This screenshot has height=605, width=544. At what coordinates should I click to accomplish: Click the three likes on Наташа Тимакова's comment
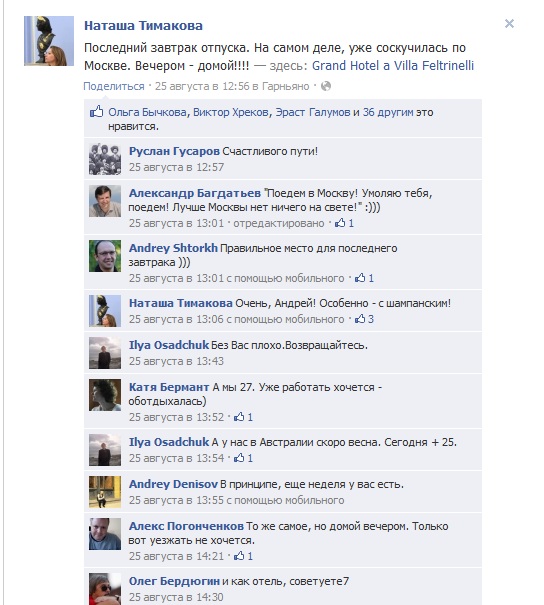[x=371, y=319]
